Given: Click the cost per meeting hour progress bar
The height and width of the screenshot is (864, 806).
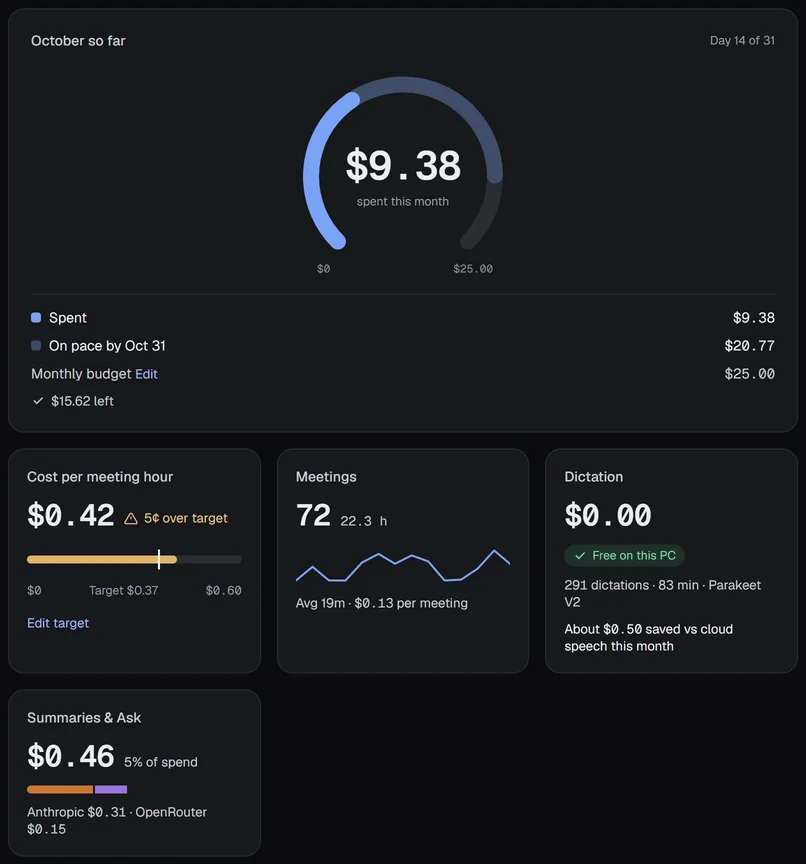Looking at the screenshot, I should (134, 560).
